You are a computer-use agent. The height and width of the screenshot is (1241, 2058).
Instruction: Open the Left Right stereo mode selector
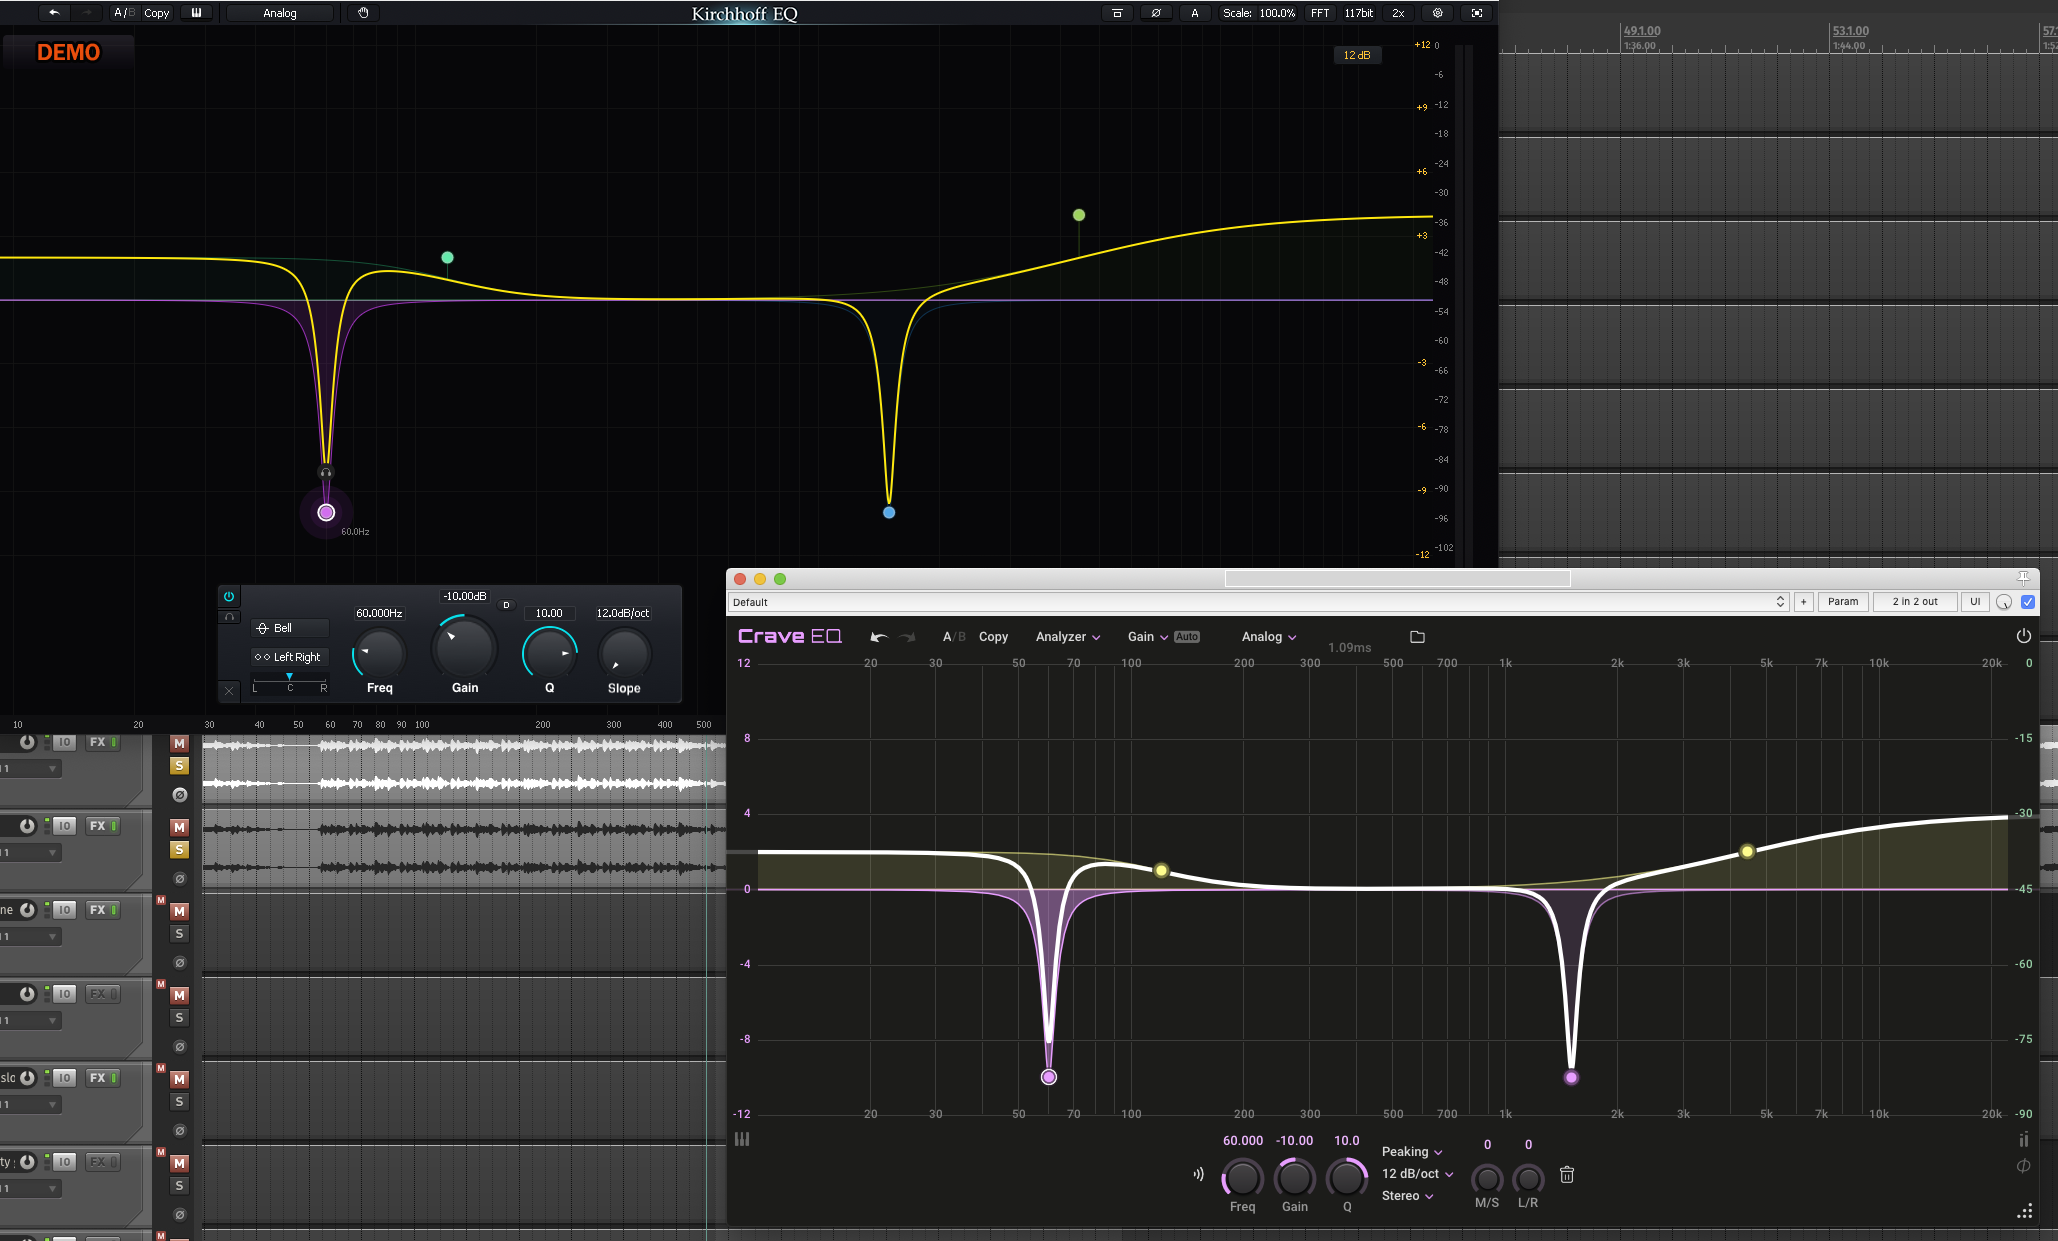pyautogui.click(x=290, y=657)
